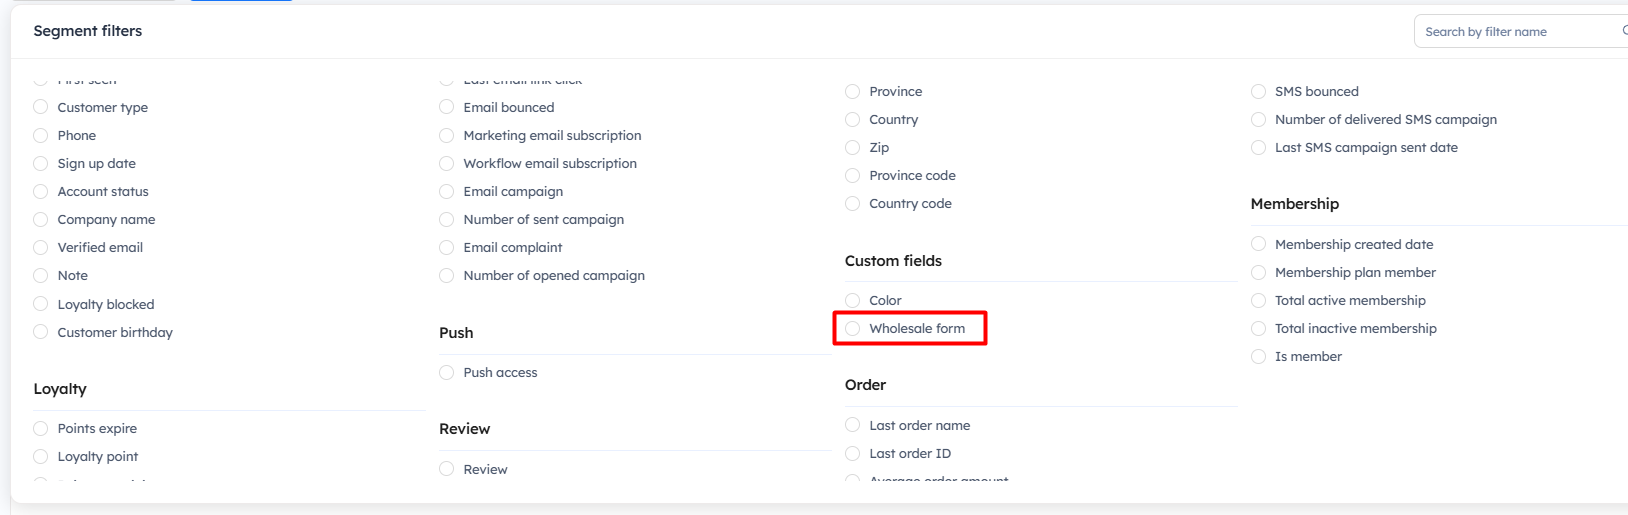Pick the Sign up date filter
This screenshot has width=1628, height=515.
(41, 164)
